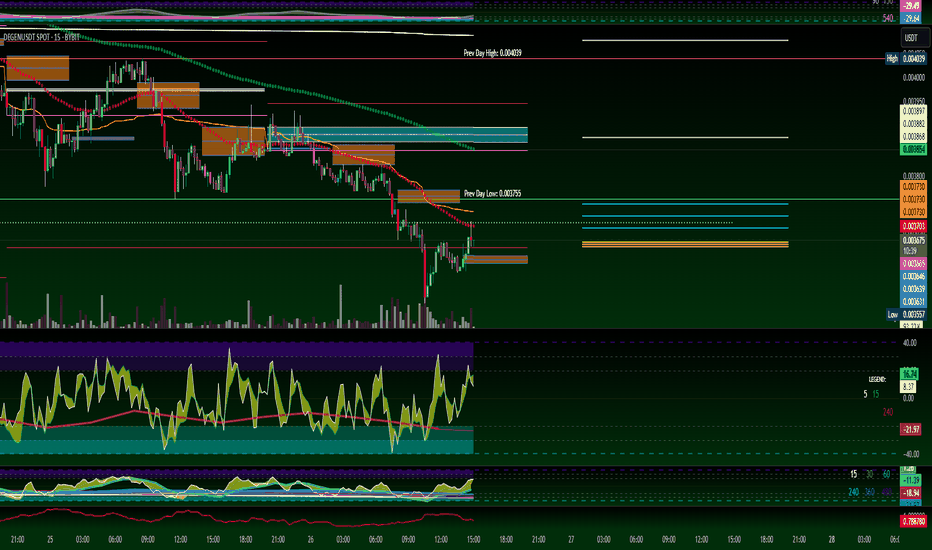
Task: Click the teal supply zone rectangle
Action: (397, 135)
